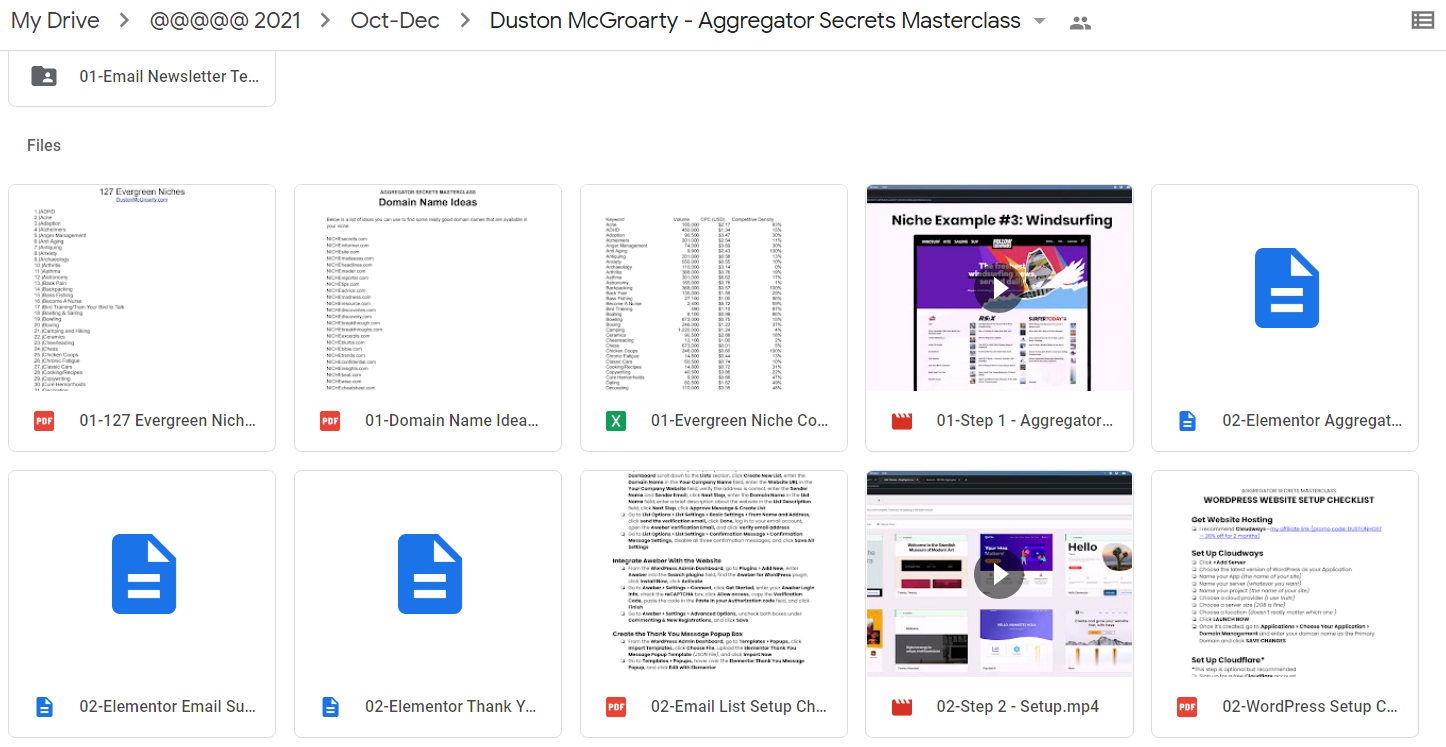Open the Oct-Dec breadcrumb folder
Screen dimensions: 1446x747
click(x=395, y=21)
